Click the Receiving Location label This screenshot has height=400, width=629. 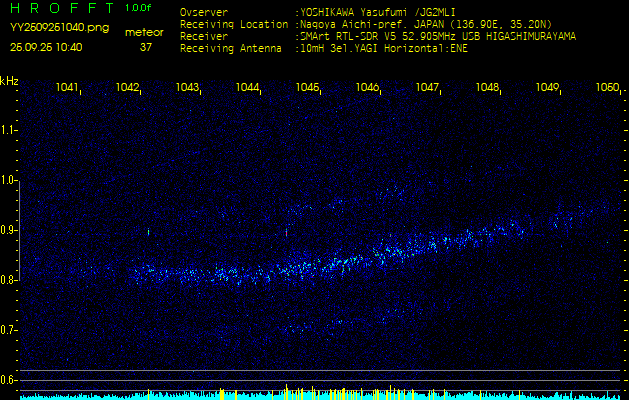pyautogui.click(x=234, y=24)
